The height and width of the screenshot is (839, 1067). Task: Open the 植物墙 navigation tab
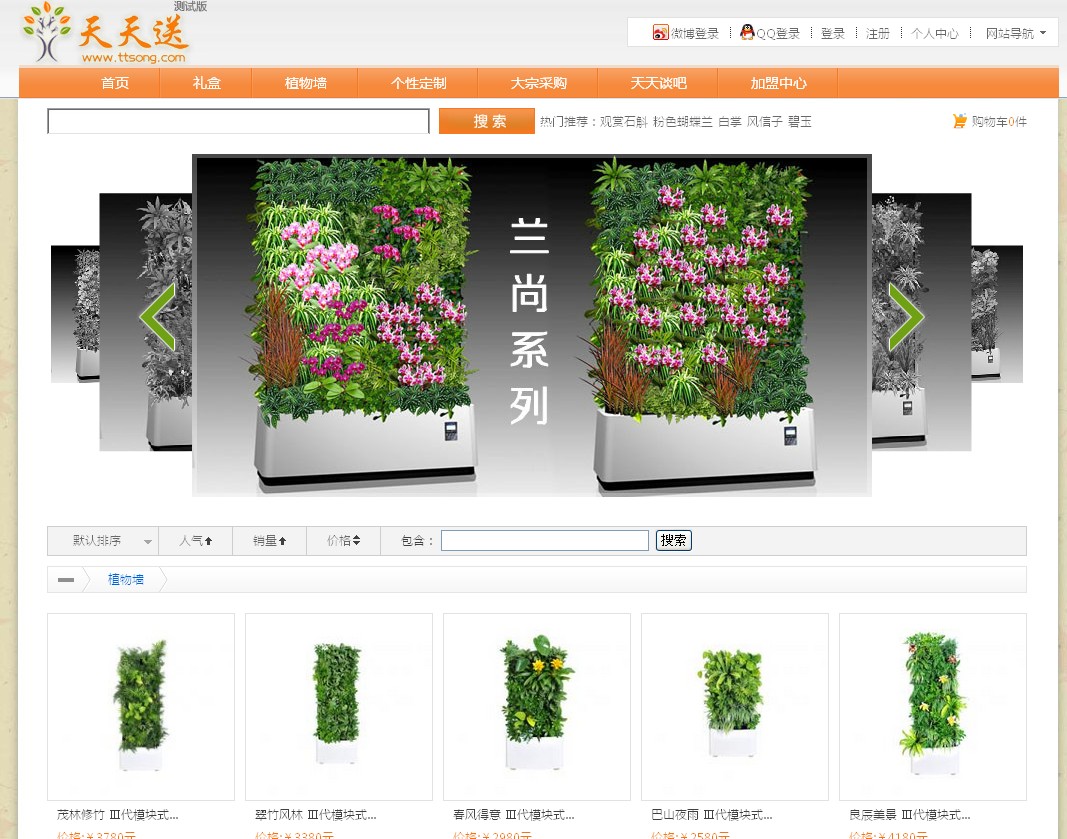tap(306, 83)
